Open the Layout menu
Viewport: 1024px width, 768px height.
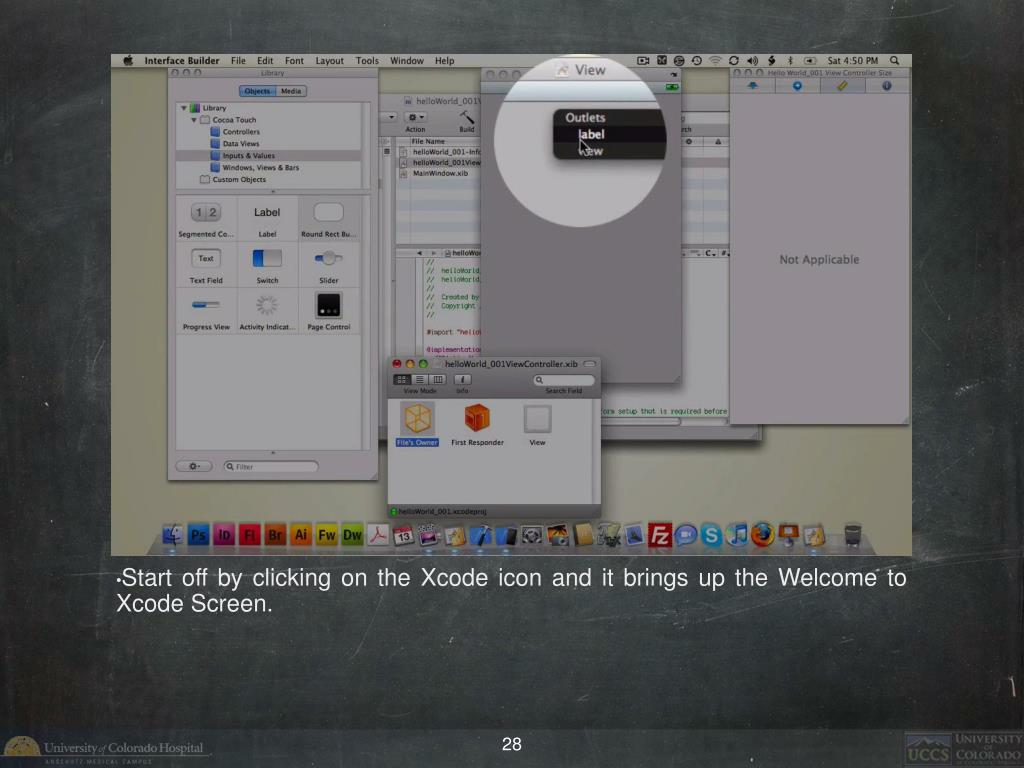(330, 61)
